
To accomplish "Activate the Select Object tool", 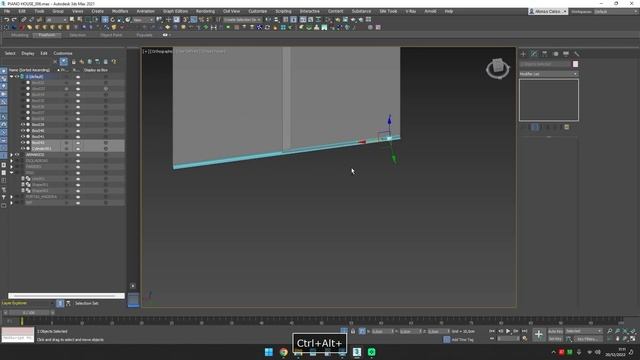I will pyautogui.click(x=72, y=20).
